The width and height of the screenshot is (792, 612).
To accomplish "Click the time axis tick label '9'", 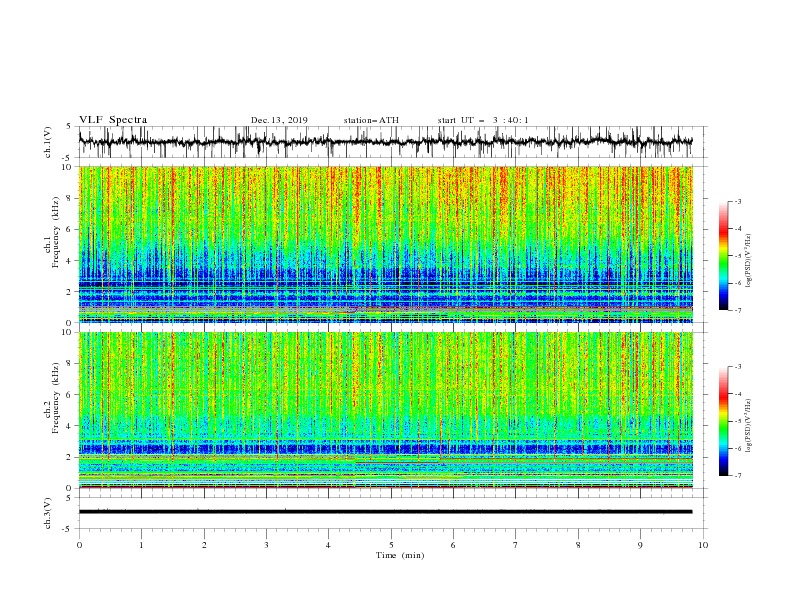I will click(x=640, y=545).
